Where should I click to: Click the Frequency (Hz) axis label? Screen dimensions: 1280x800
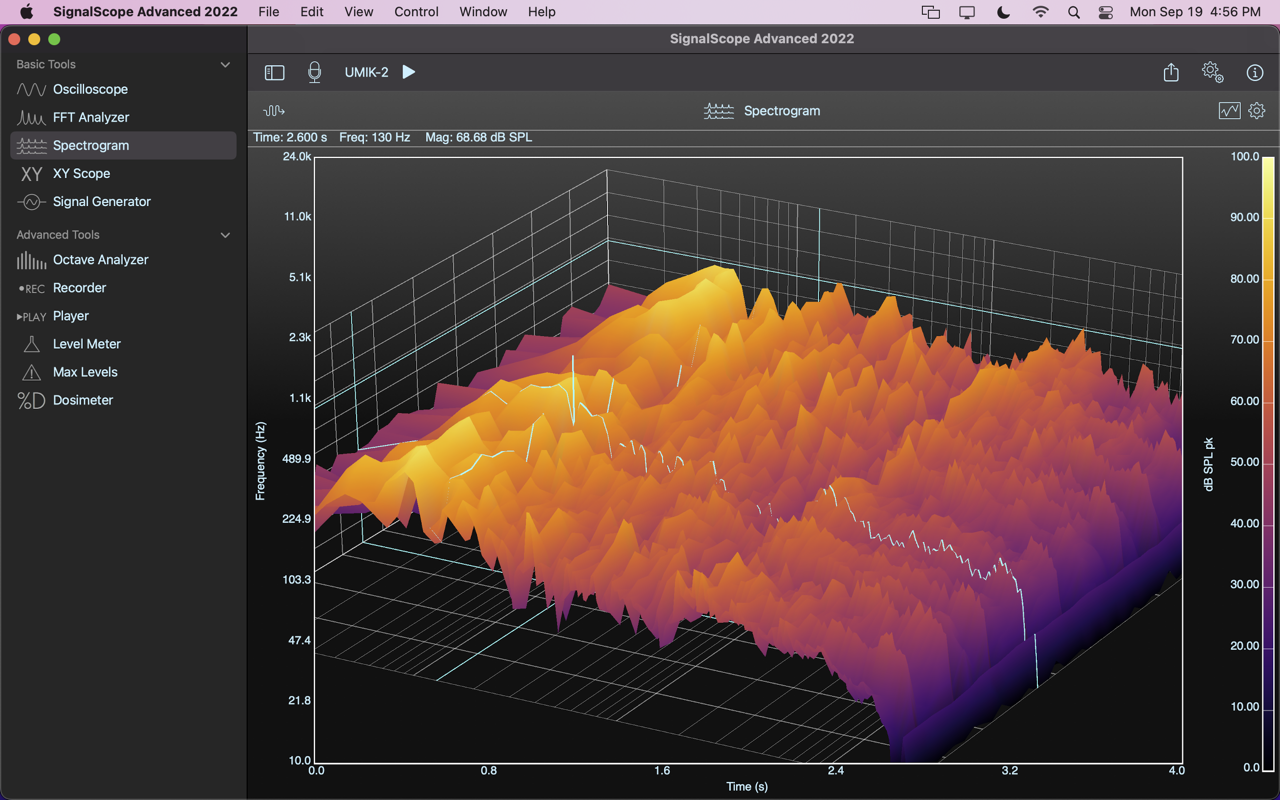pos(260,461)
